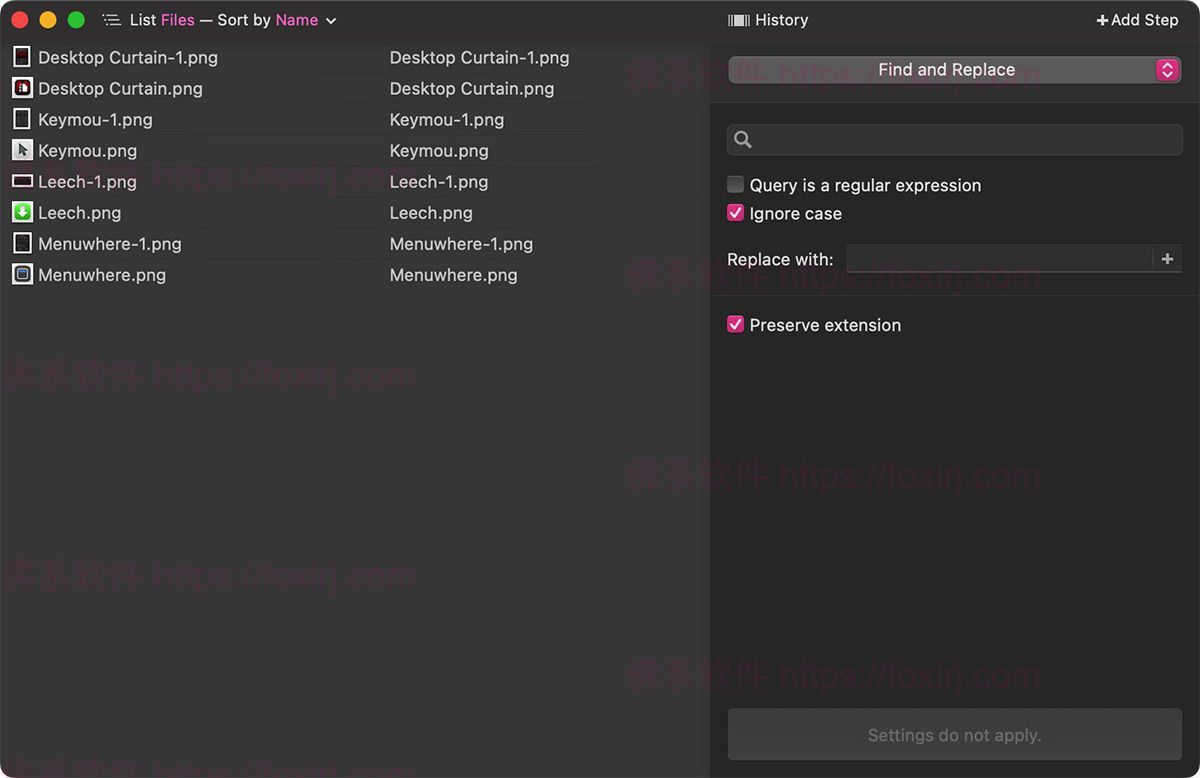Click the Files label in the title bar

pyautogui.click(x=178, y=19)
